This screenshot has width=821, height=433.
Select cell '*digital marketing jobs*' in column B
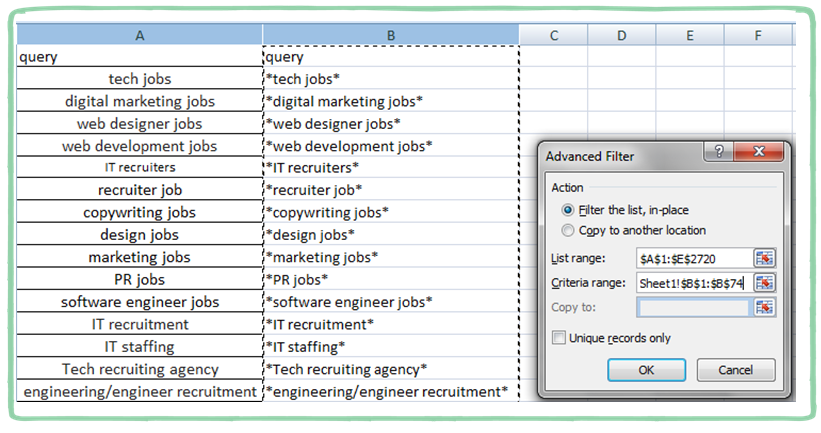pyautogui.click(x=391, y=101)
